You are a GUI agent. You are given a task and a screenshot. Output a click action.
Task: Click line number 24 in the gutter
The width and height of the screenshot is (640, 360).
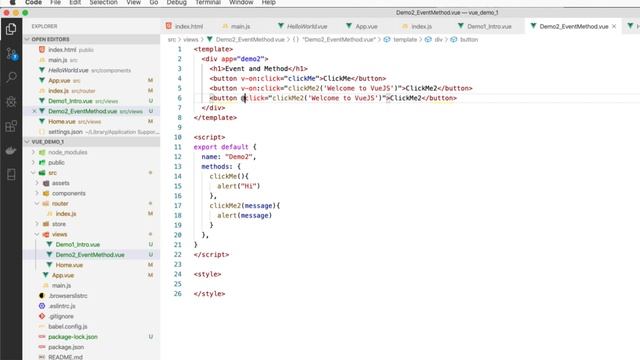(x=178, y=274)
